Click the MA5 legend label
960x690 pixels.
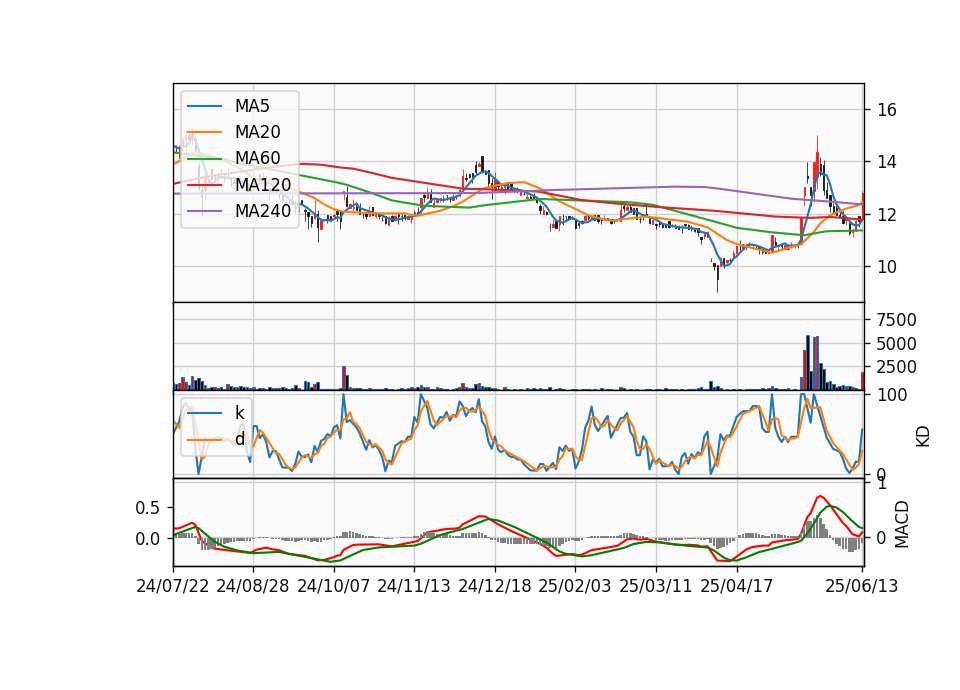click(x=252, y=106)
